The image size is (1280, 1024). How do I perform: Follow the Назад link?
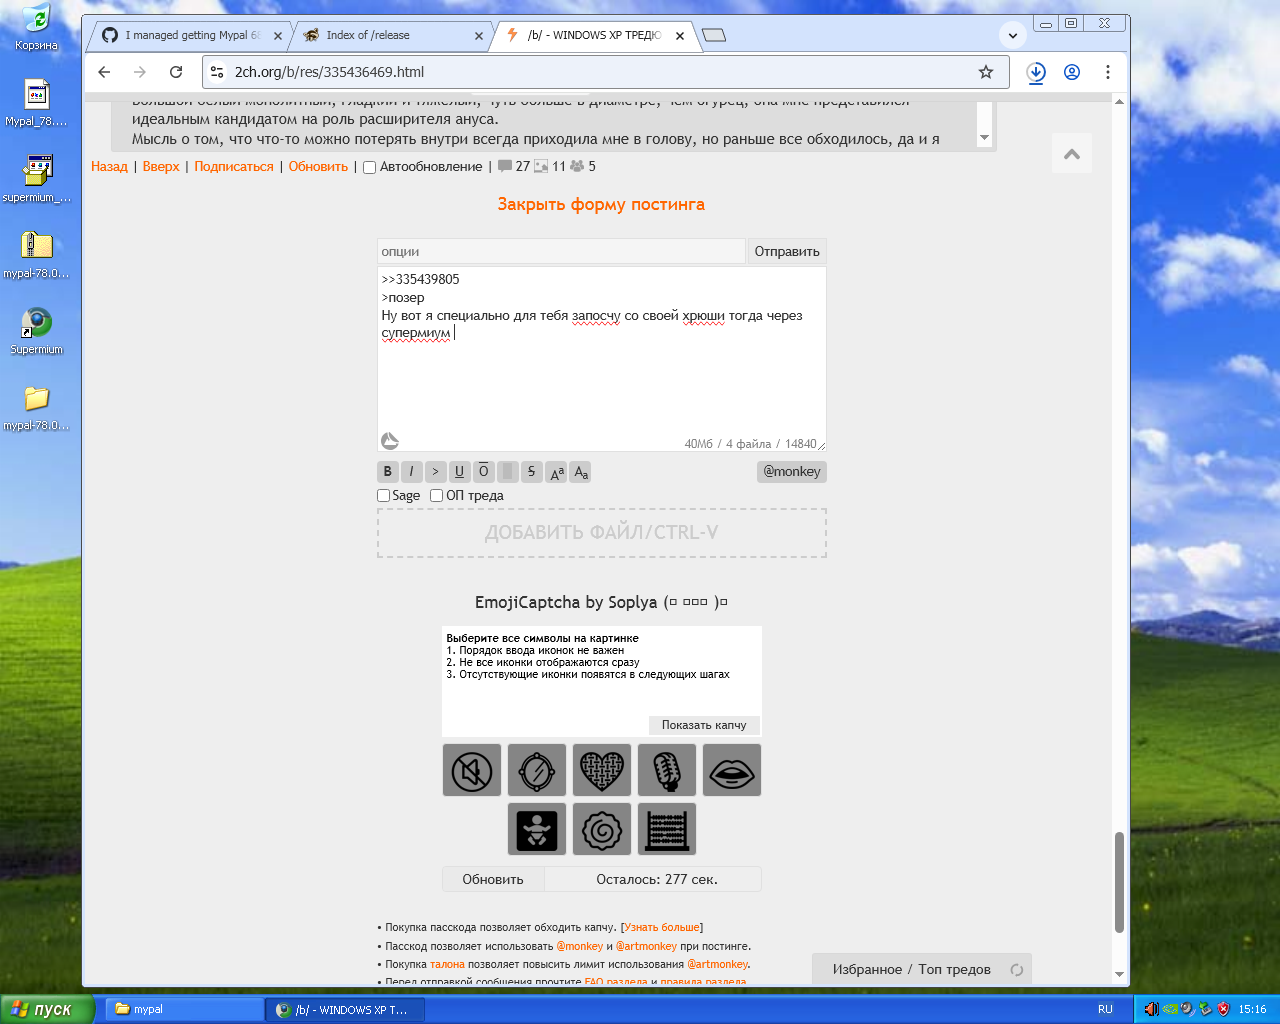[110, 167]
